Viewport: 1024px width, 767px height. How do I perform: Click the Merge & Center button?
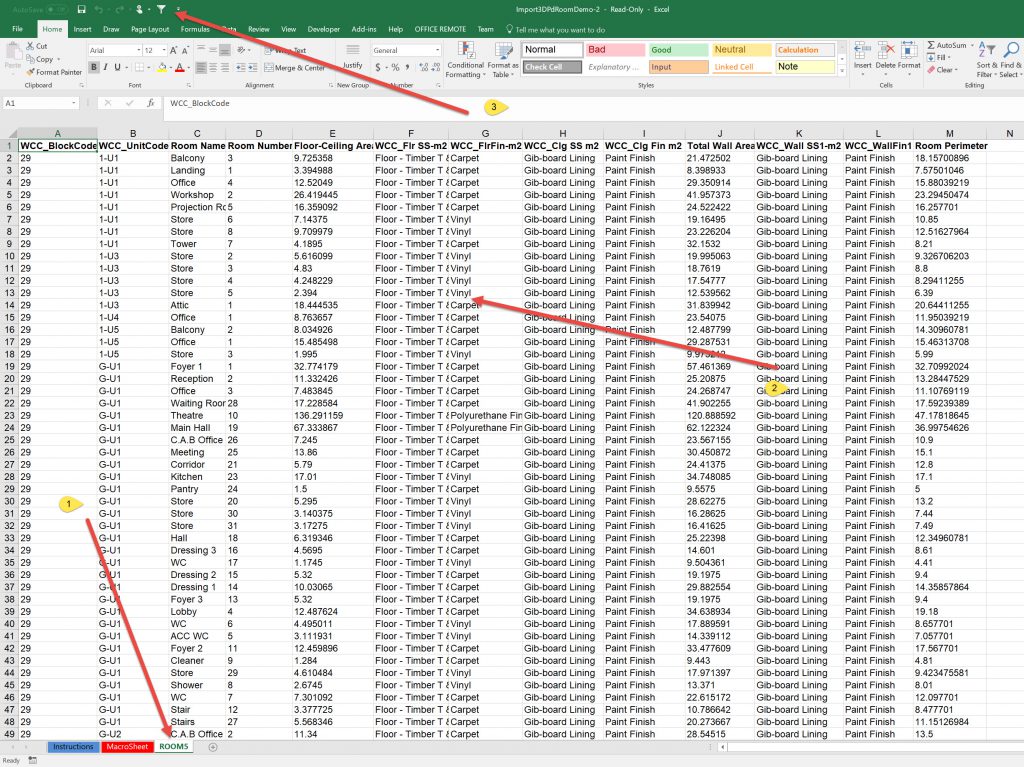[x=293, y=68]
